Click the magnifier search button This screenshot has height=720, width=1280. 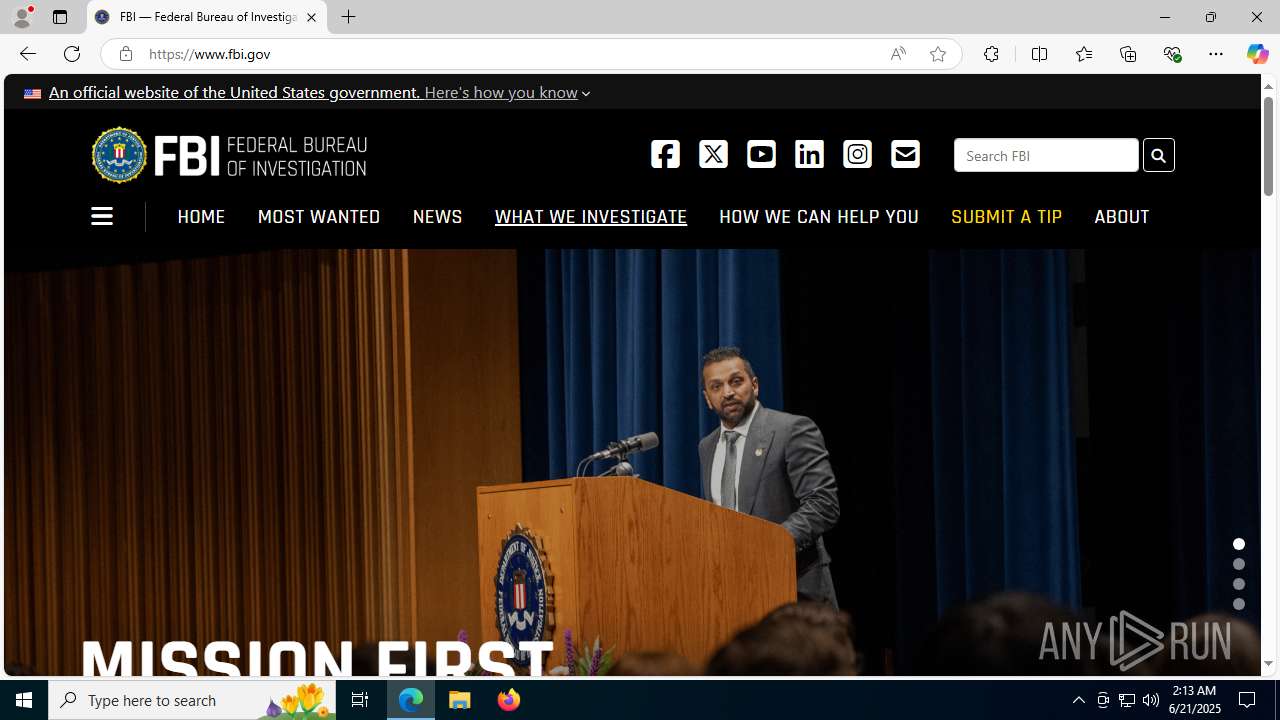[x=1158, y=155]
